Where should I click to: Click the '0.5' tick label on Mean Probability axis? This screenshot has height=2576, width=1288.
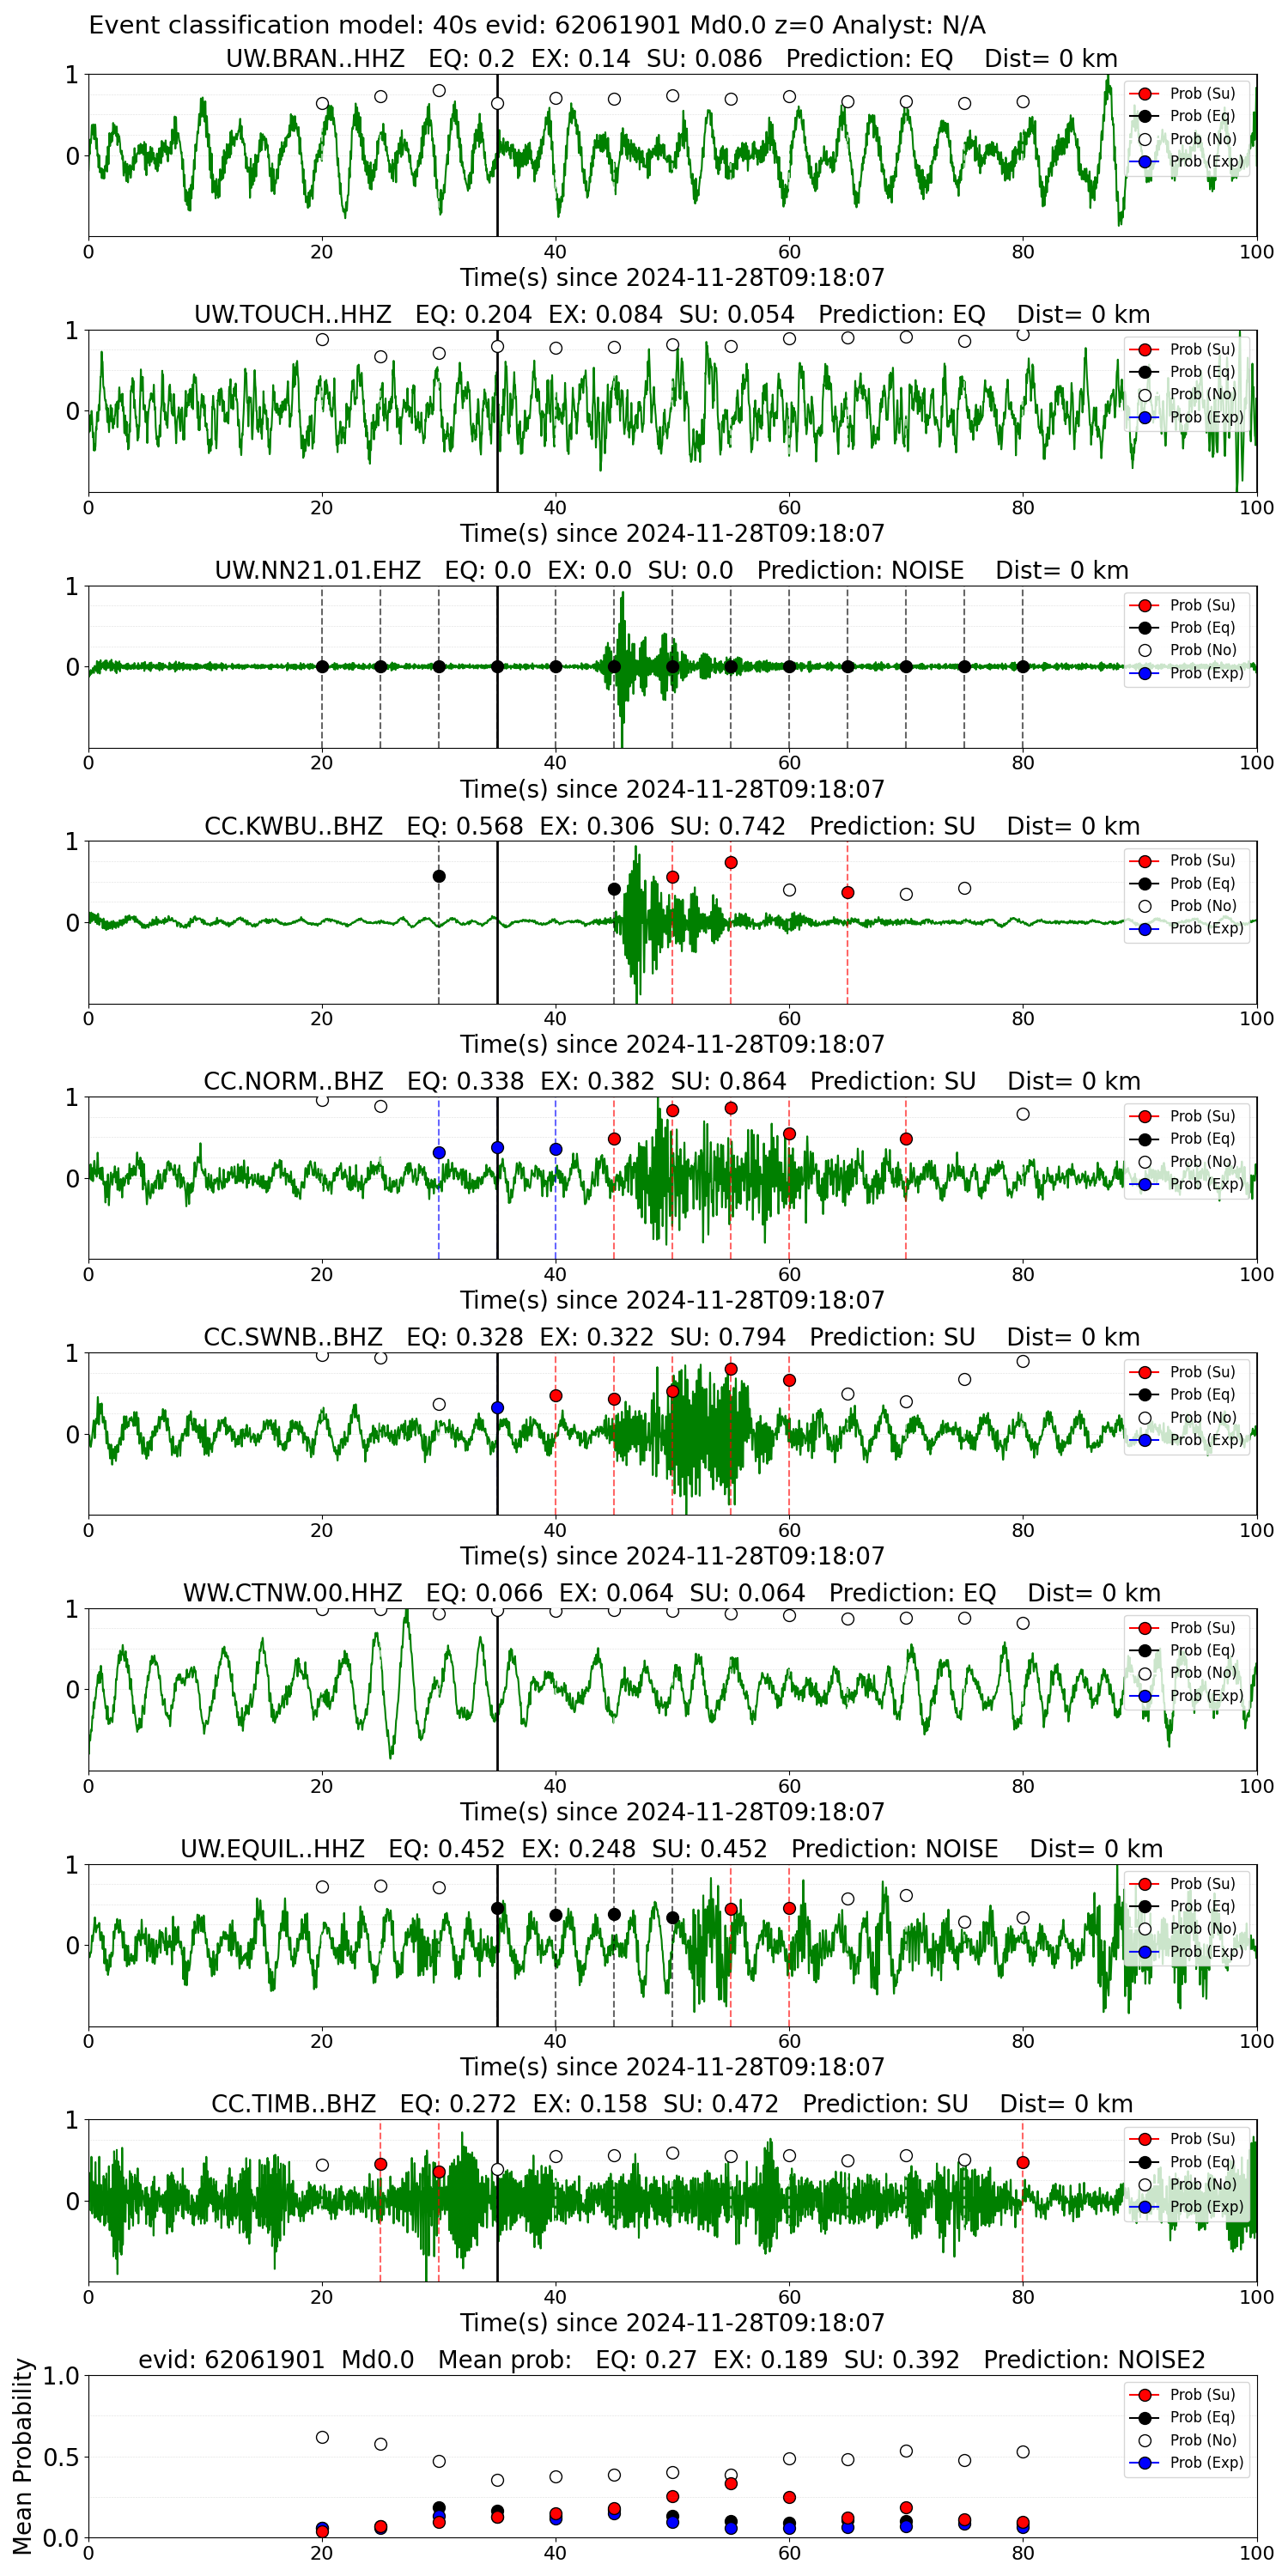[x=61, y=2457]
